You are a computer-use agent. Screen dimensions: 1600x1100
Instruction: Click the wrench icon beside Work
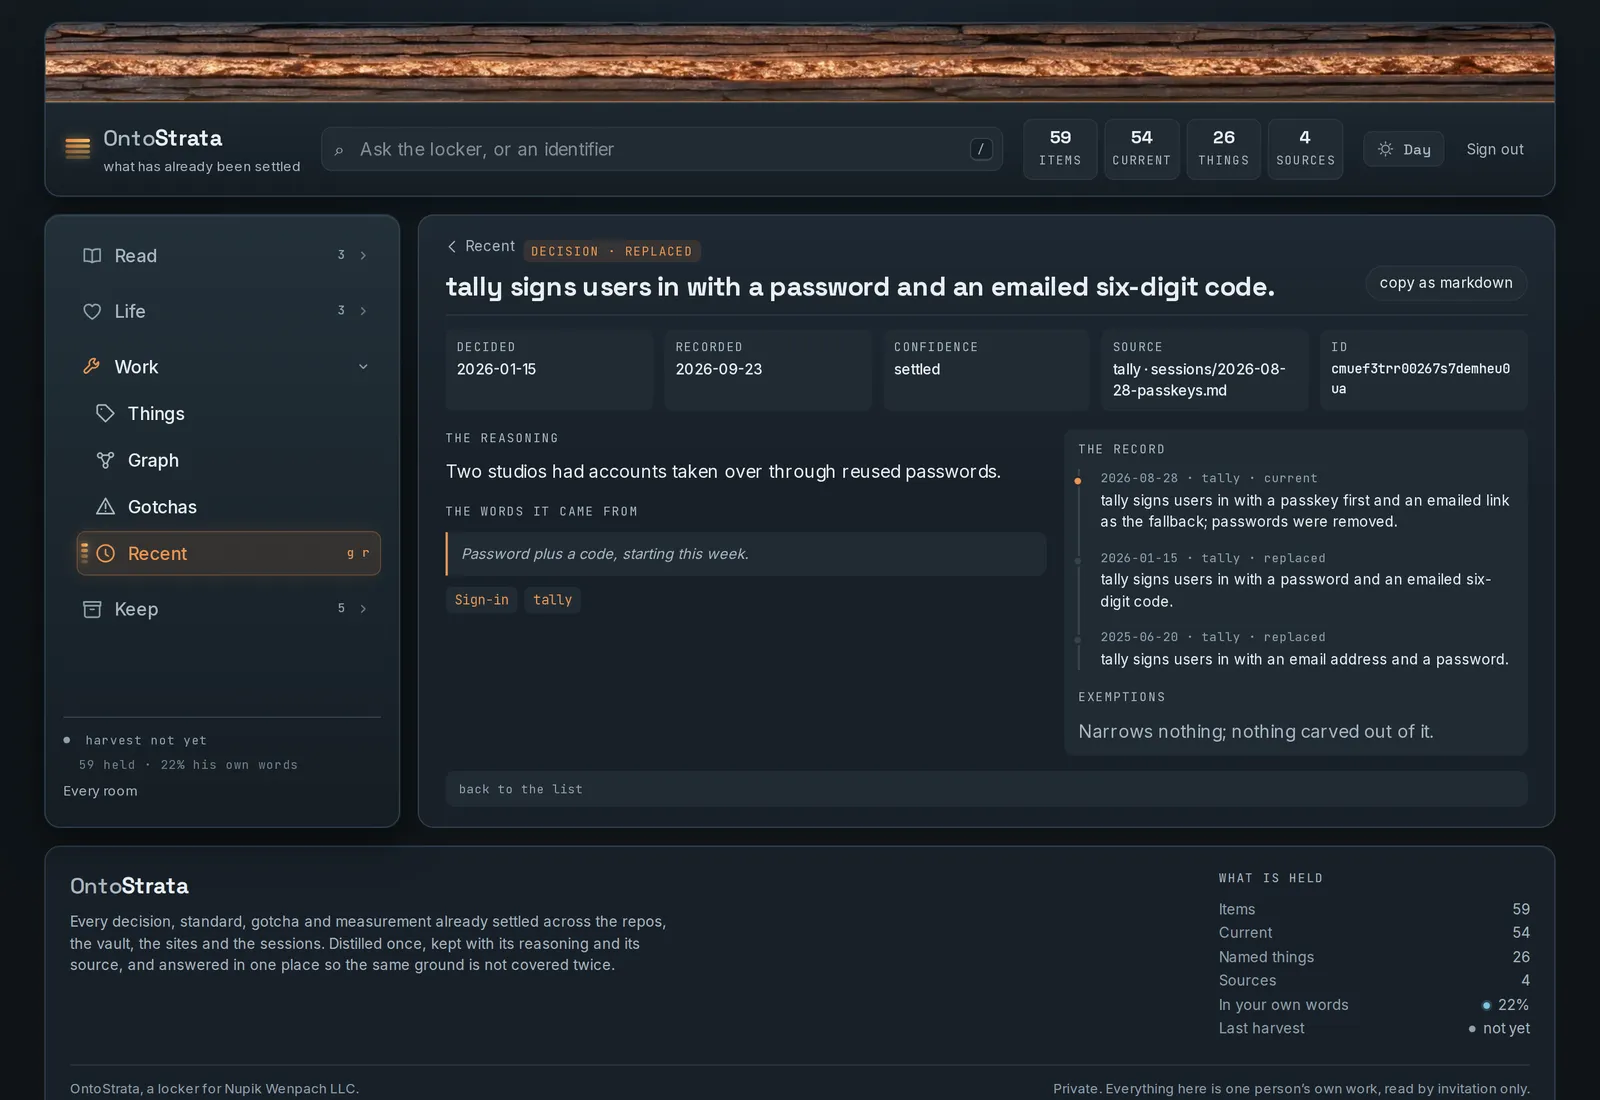pyautogui.click(x=92, y=367)
